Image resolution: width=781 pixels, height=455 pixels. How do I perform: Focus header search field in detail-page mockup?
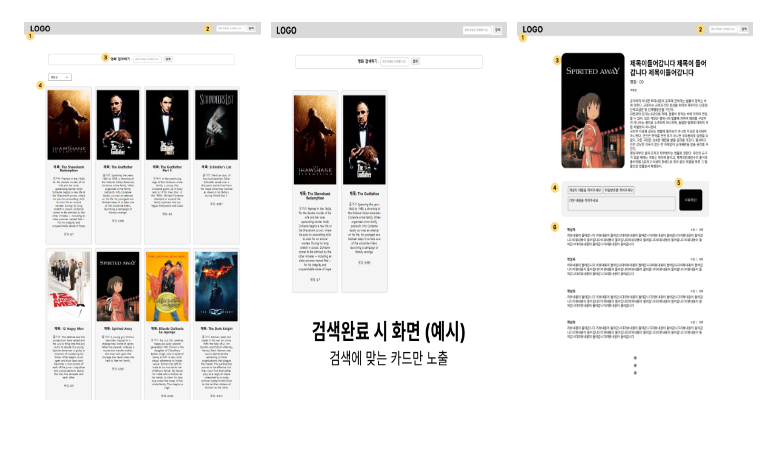coord(723,29)
